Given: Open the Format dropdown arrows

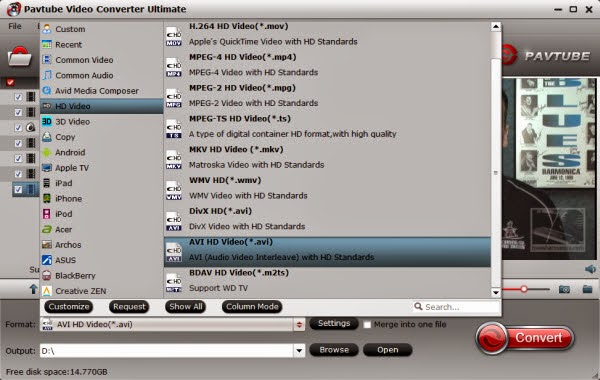Looking at the screenshot, I should [299, 325].
